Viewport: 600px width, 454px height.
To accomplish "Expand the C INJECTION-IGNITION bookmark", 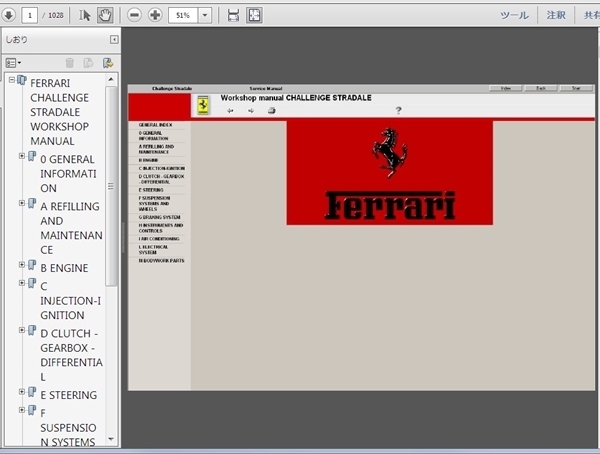I will (22, 283).
